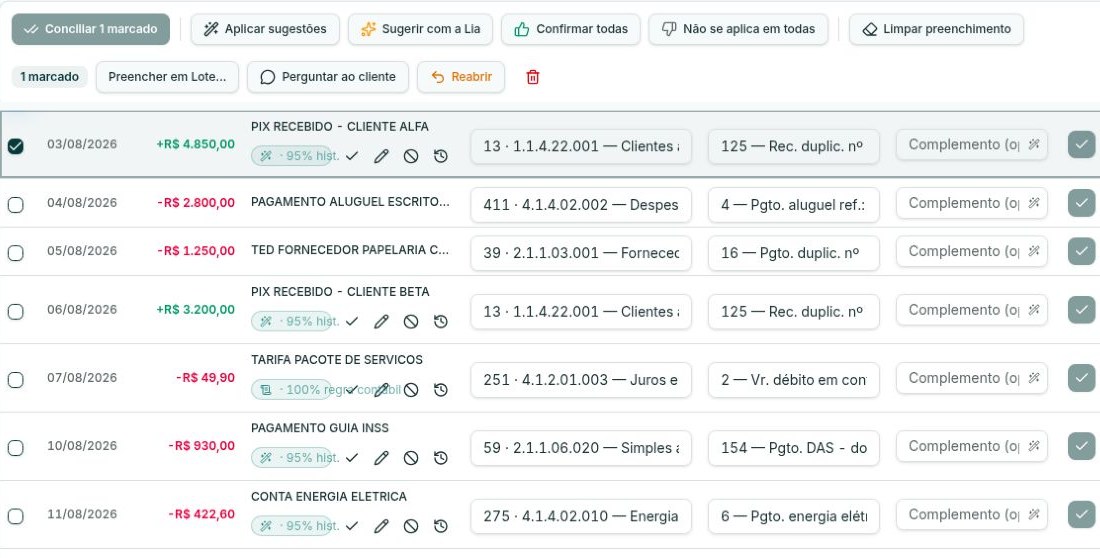Click the orange Reabrir button

click(x=461, y=77)
